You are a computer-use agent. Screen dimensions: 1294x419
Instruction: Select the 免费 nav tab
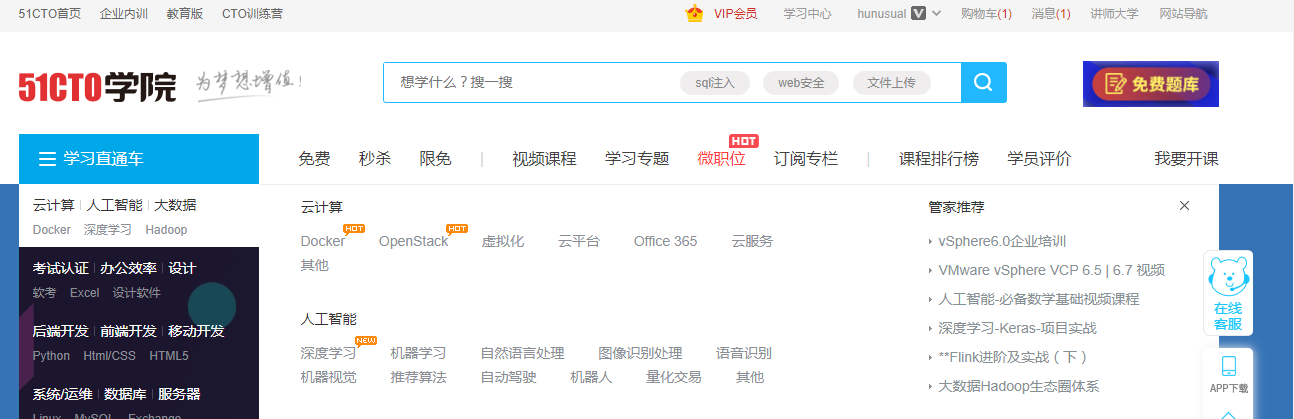(x=314, y=159)
